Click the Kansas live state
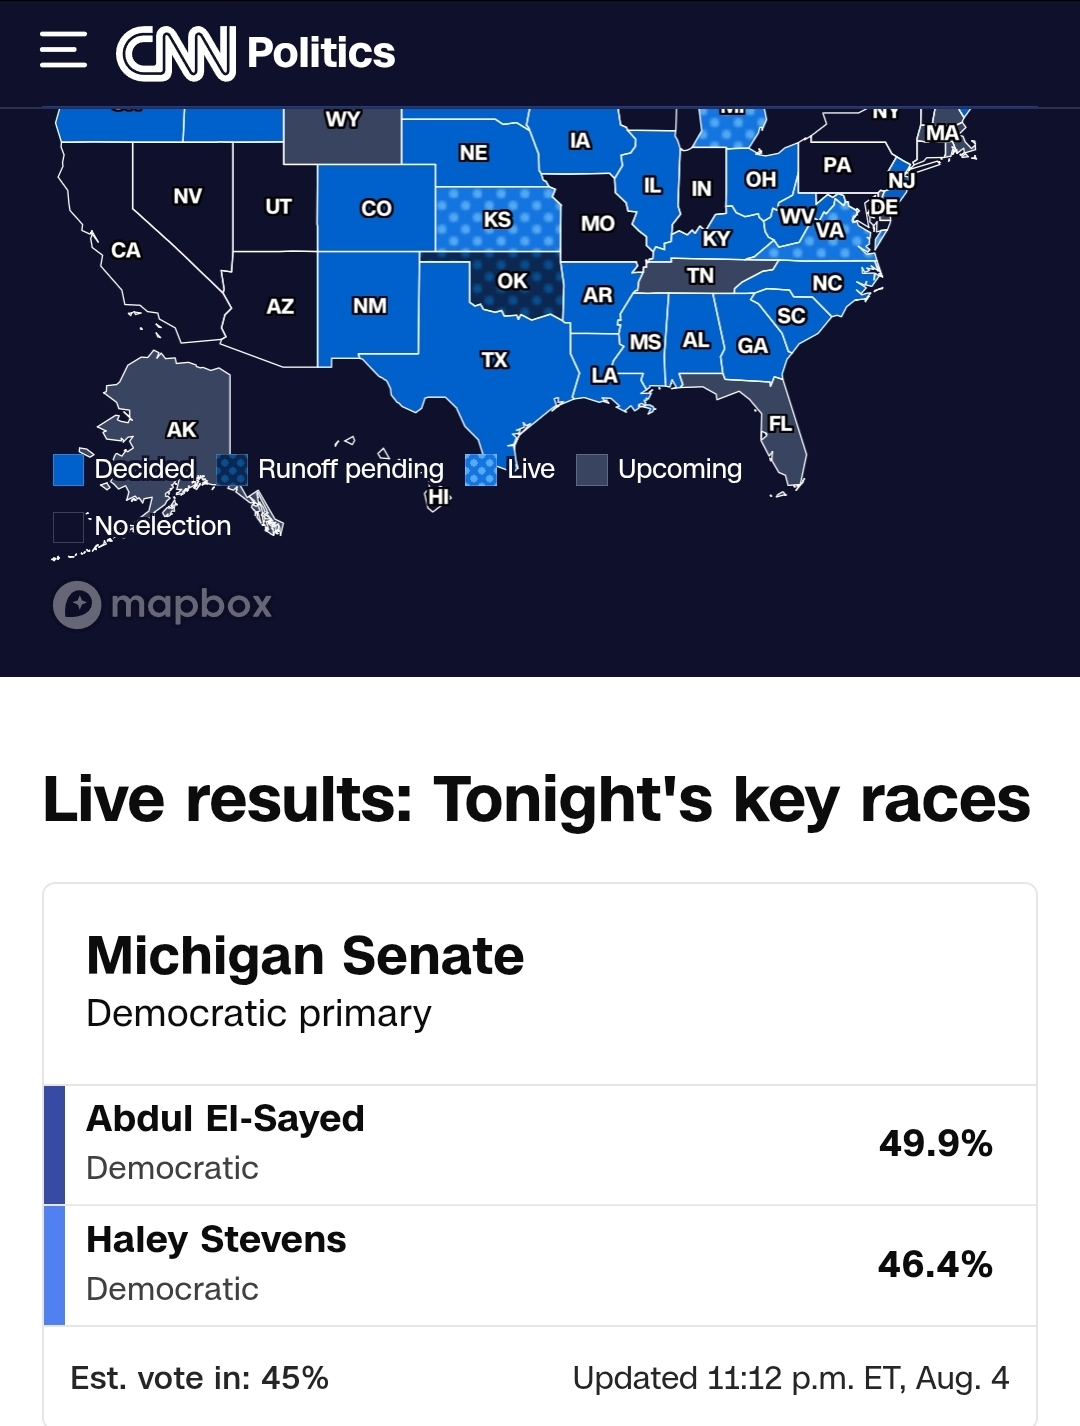1080x1426 pixels. (x=497, y=219)
